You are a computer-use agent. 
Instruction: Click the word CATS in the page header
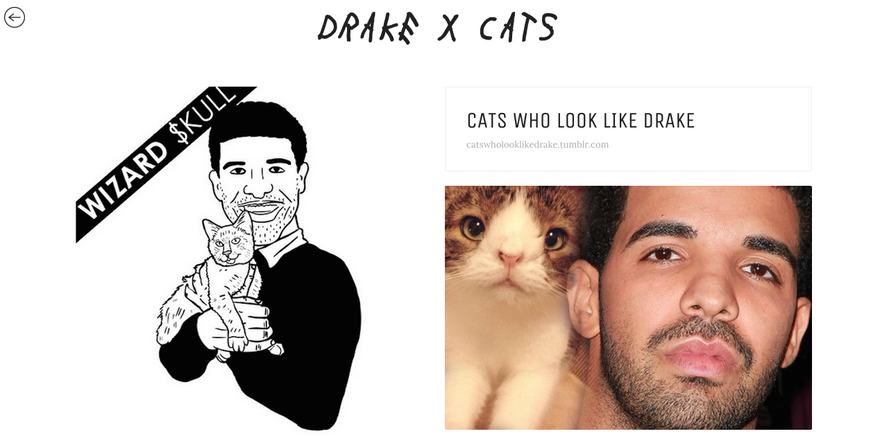pos(517,27)
